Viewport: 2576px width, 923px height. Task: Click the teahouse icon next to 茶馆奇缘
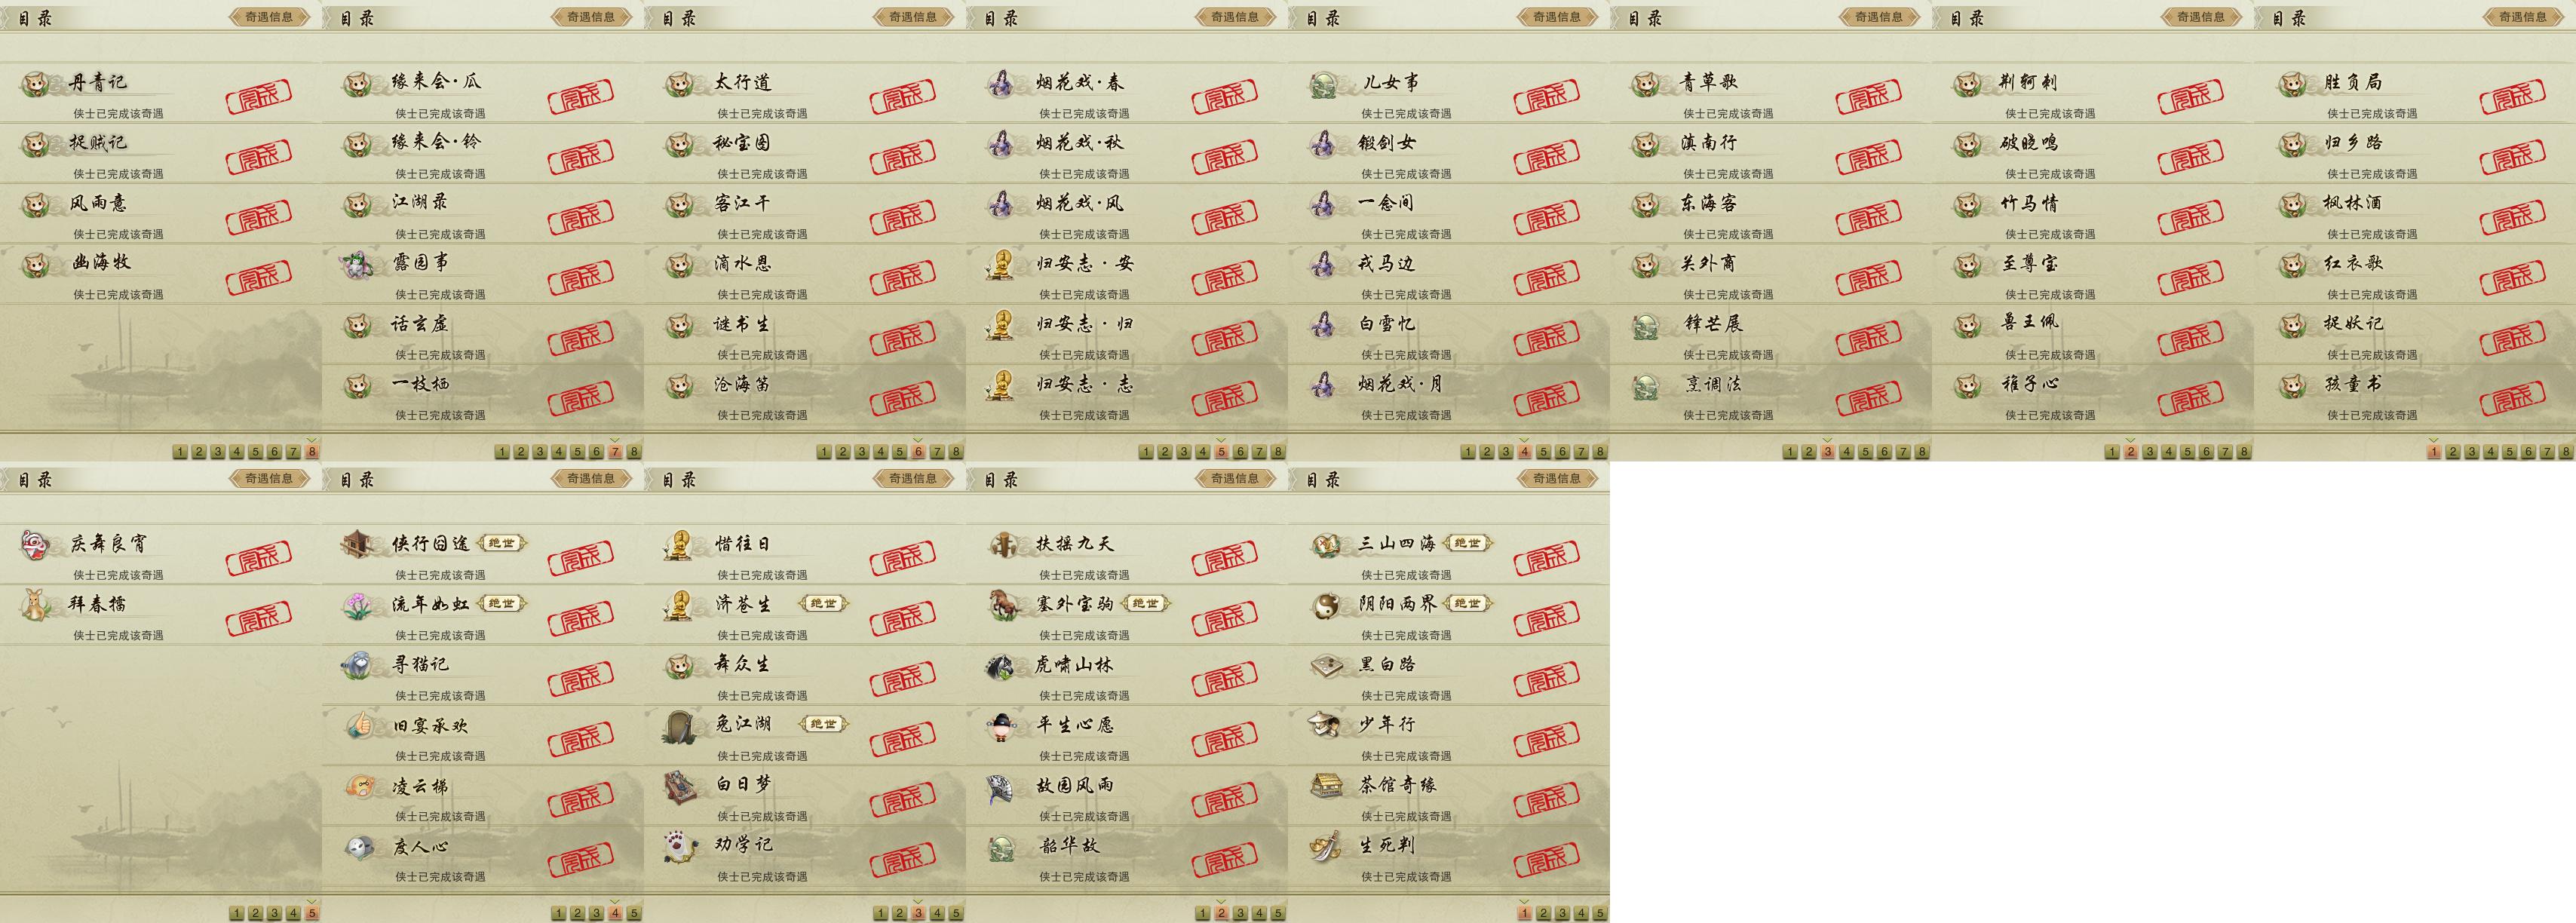pyautogui.click(x=1325, y=786)
